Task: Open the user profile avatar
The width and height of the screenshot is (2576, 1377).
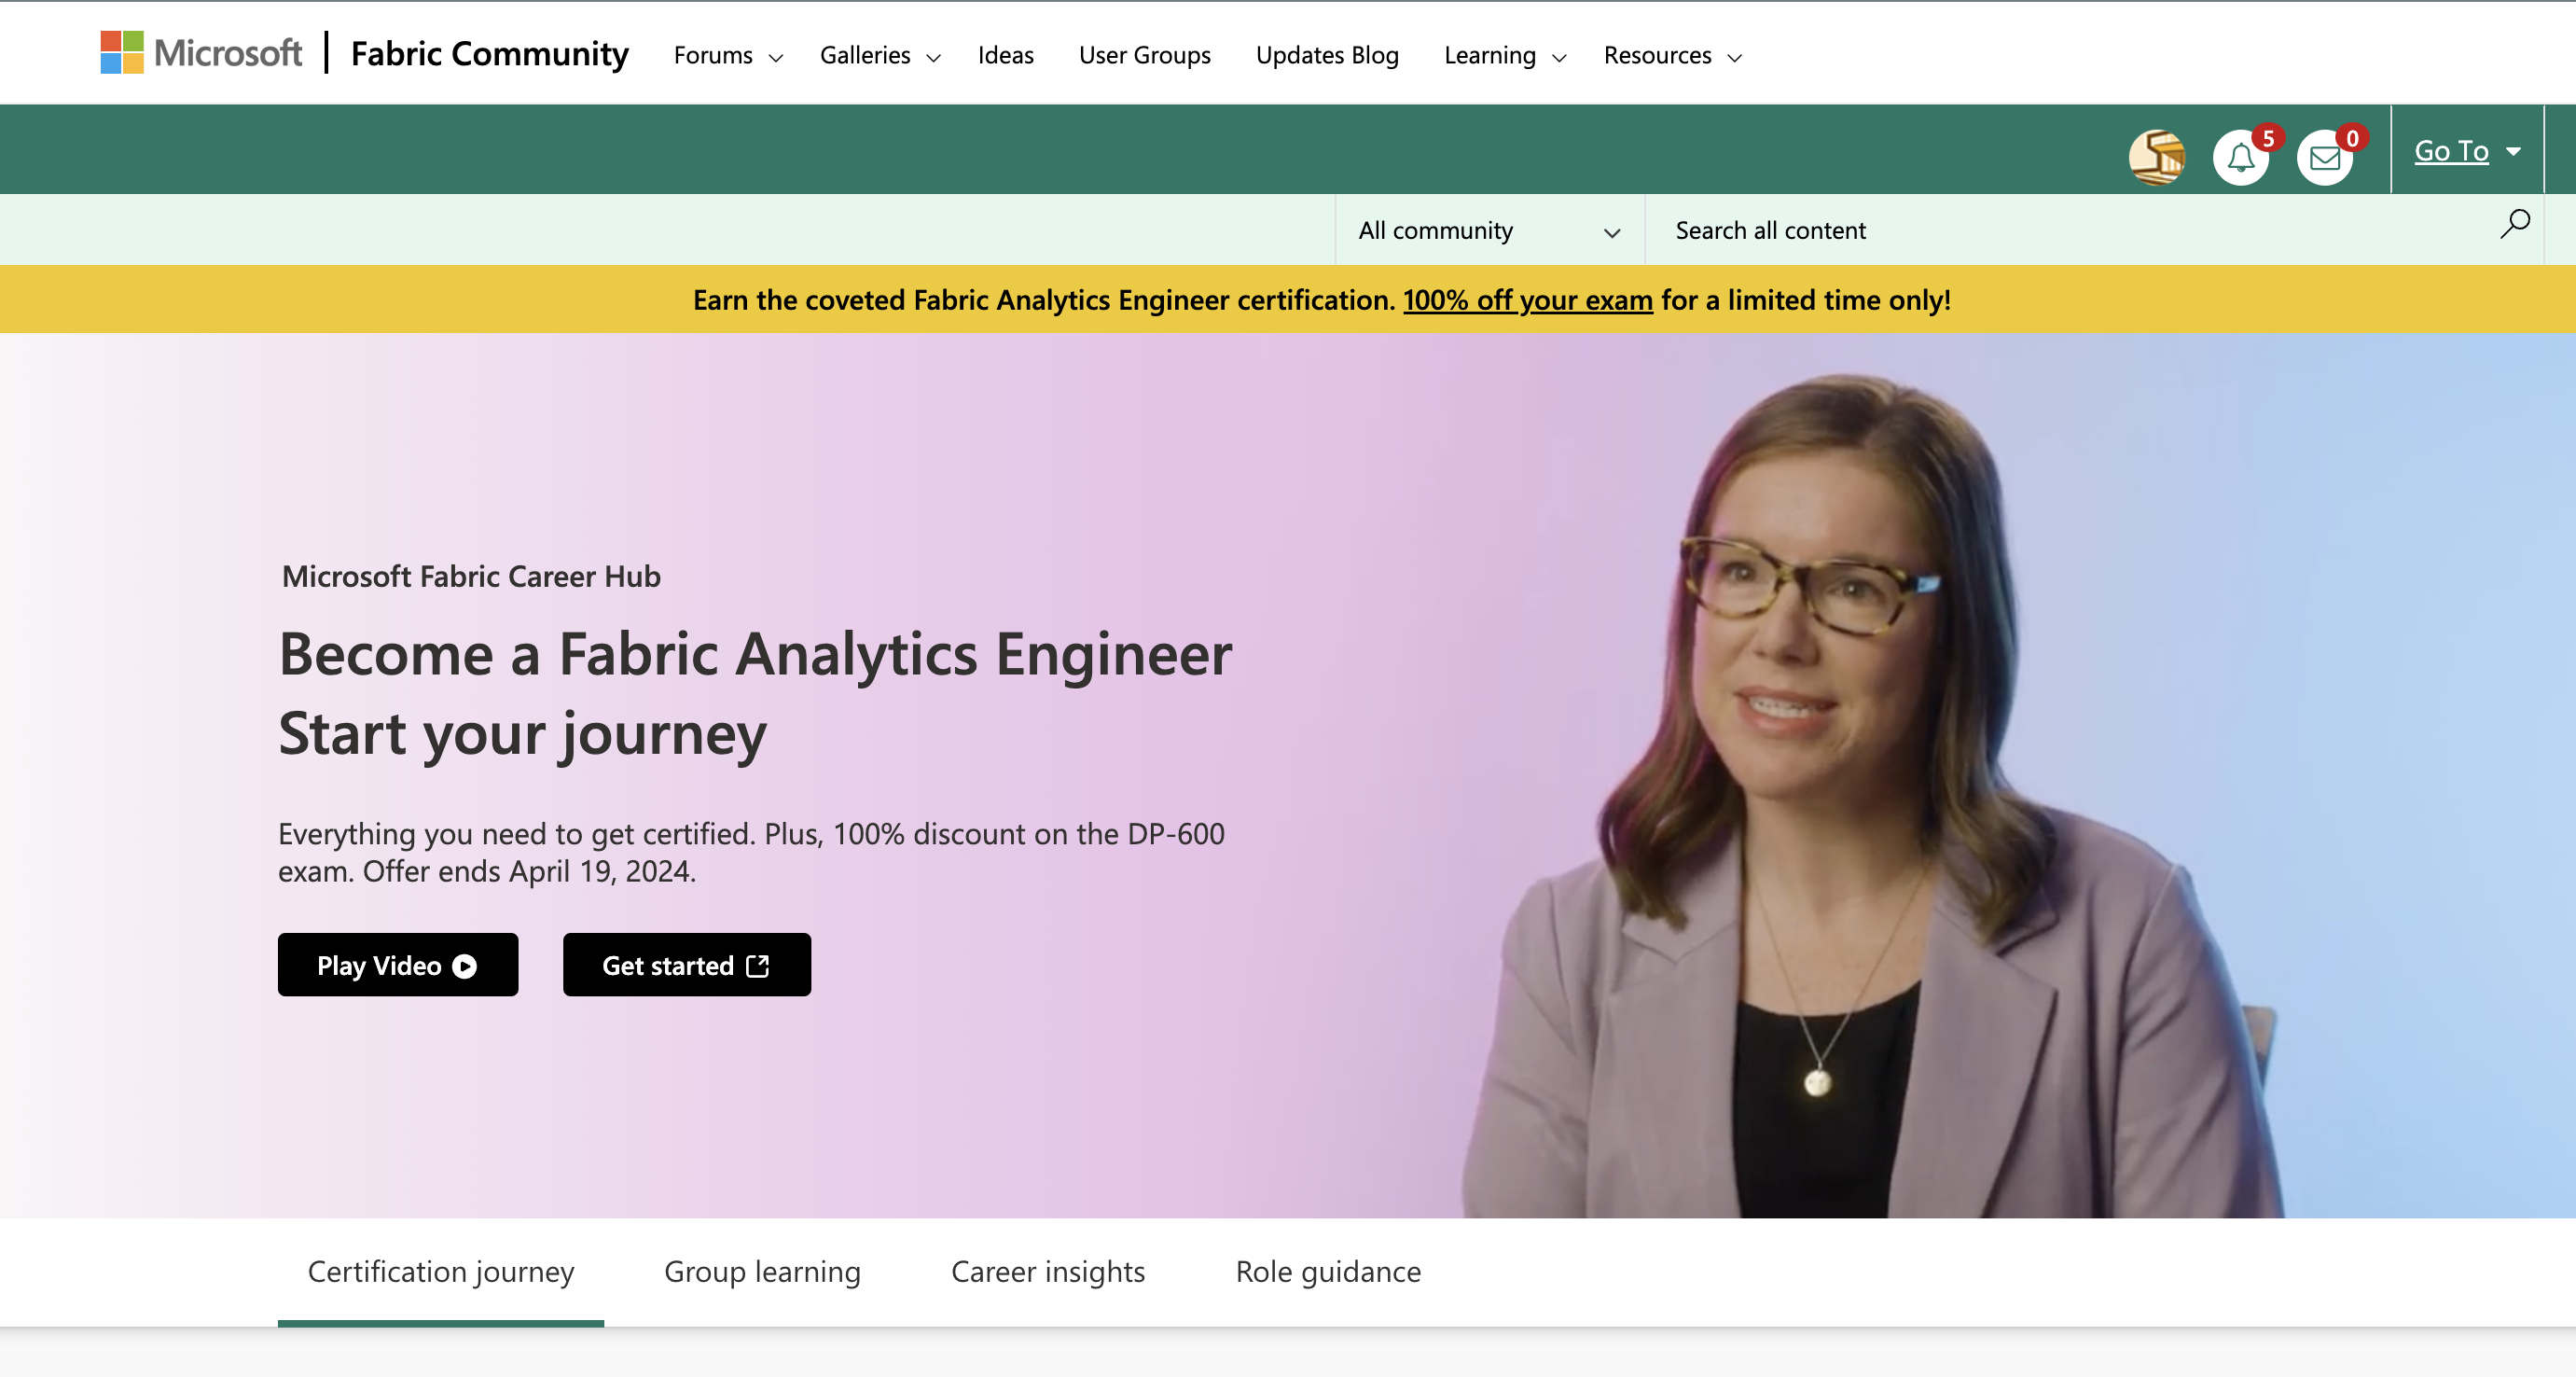Action: [x=2157, y=156]
